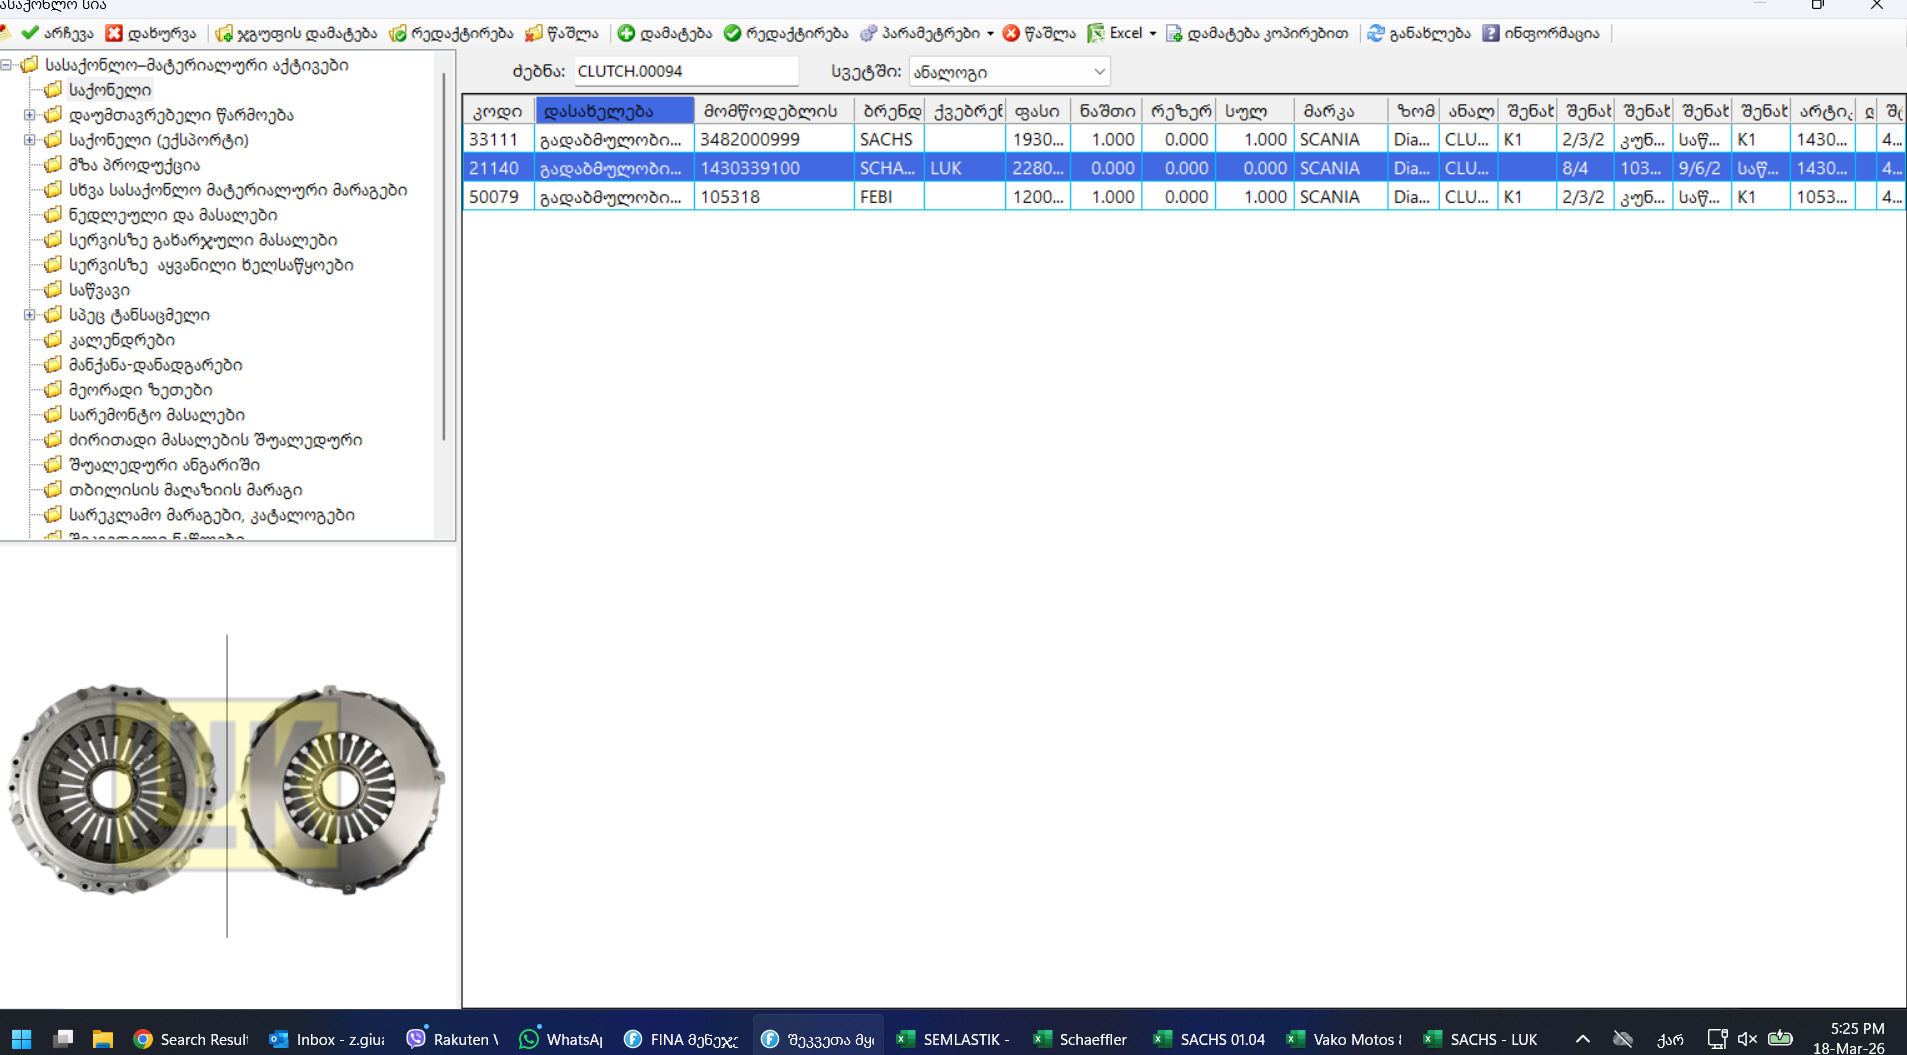Sort by the მარკა column header
The height and width of the screenshot is (1055, 1907).
click(x=1340, y=111)
